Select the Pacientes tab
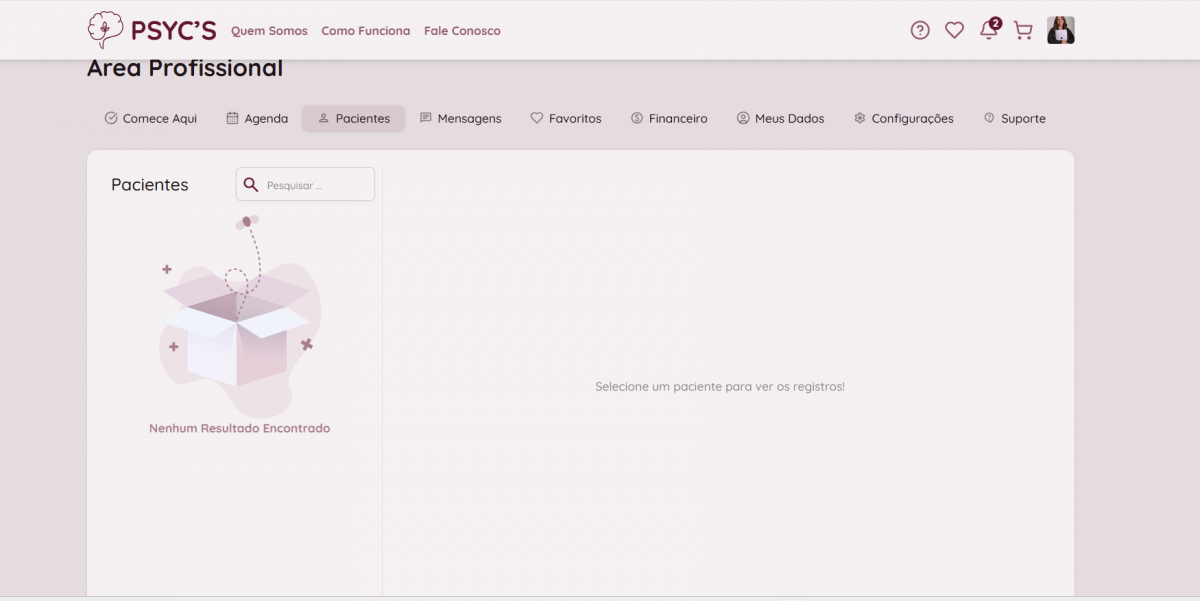The width and height of the screenshot is (1200, 601). tap(354, 118)
